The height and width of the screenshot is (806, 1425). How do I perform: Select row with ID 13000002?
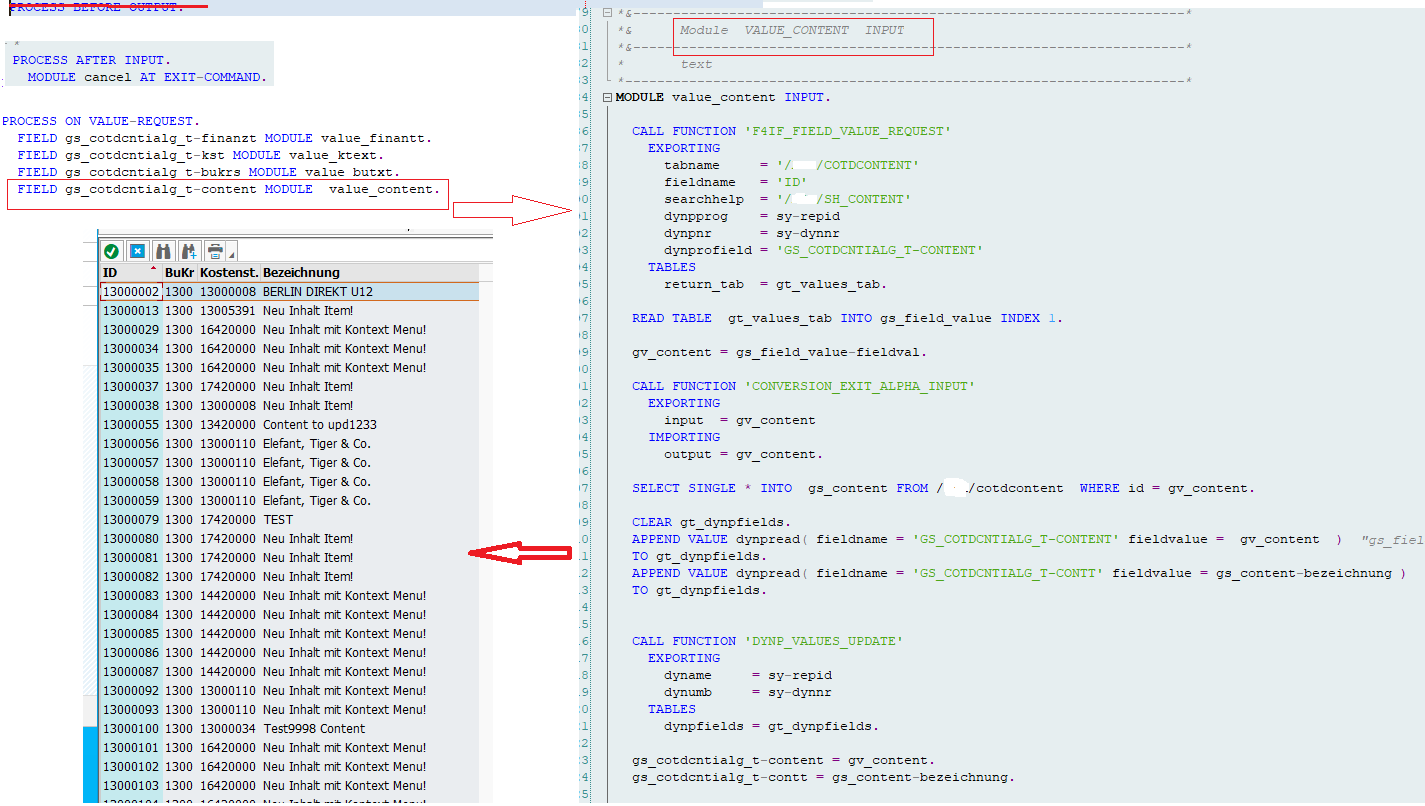[x=131, y=292]
